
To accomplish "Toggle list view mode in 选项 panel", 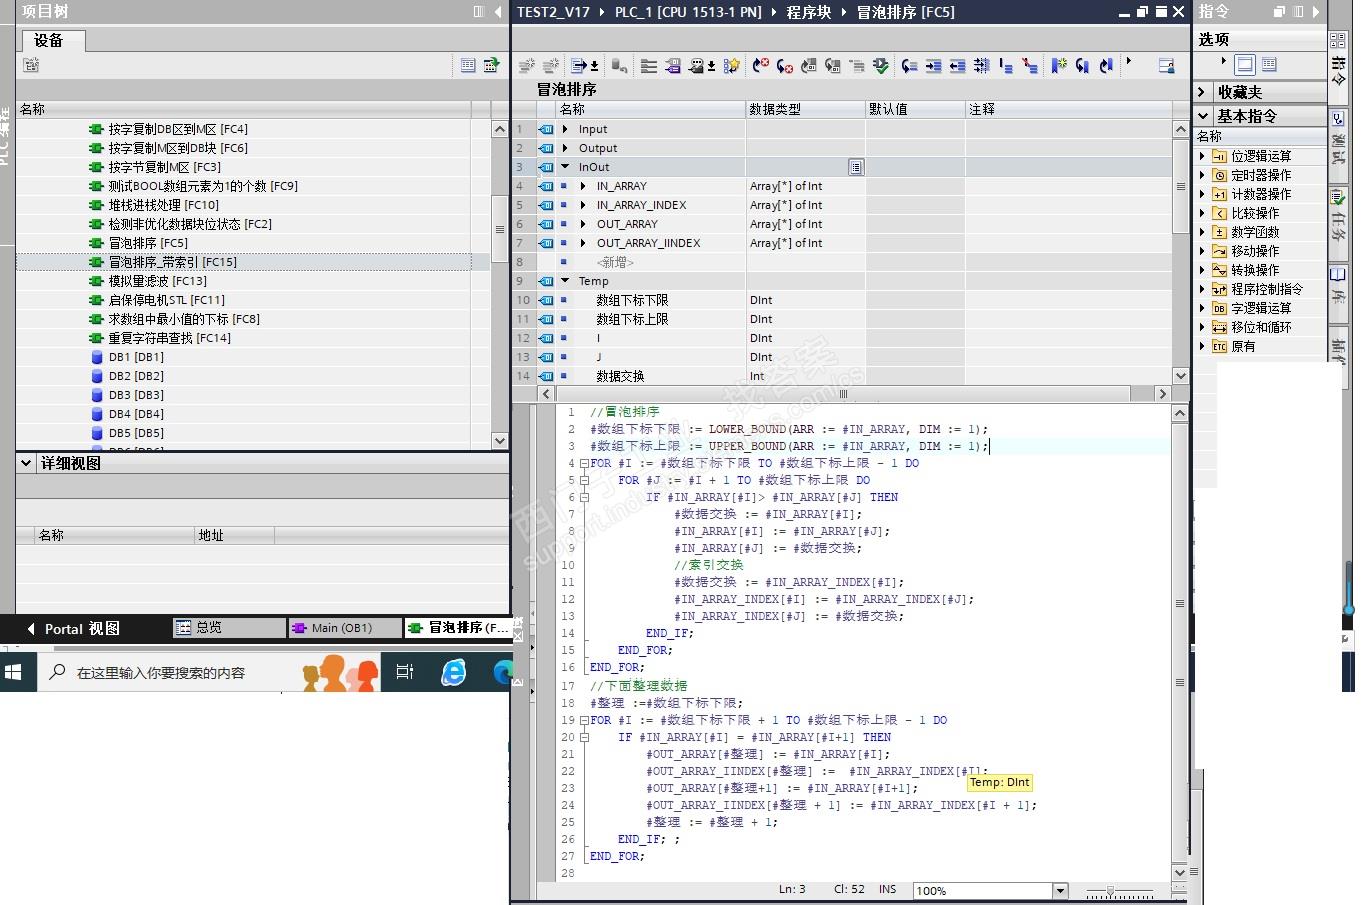I will pyautogui.click(x=1269, y=65).
